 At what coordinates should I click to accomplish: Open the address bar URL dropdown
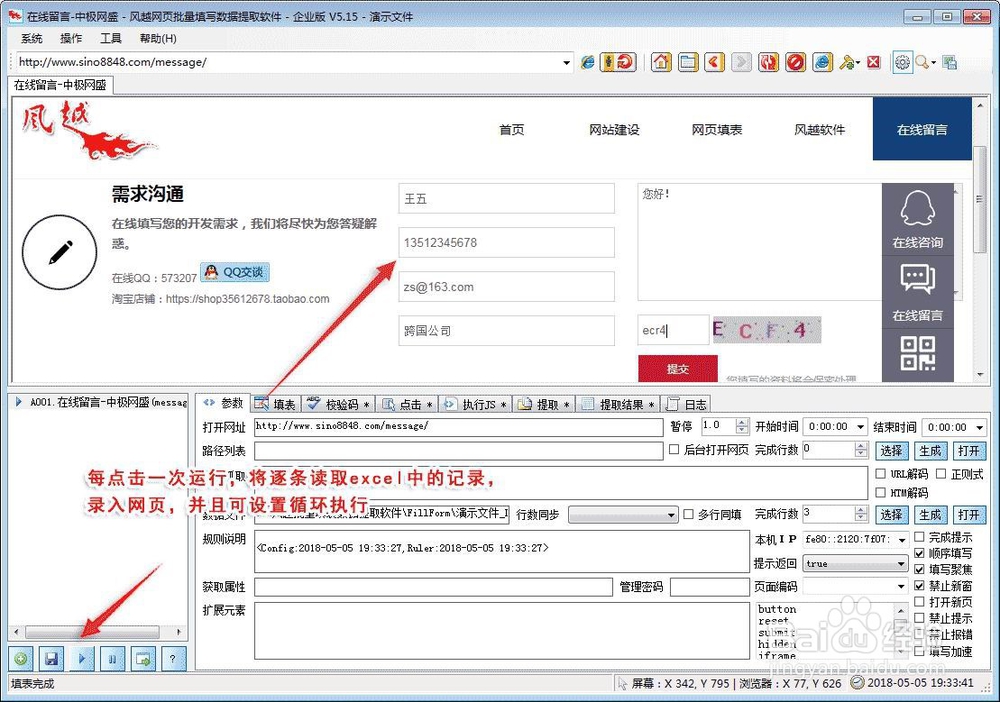(566, 62)
